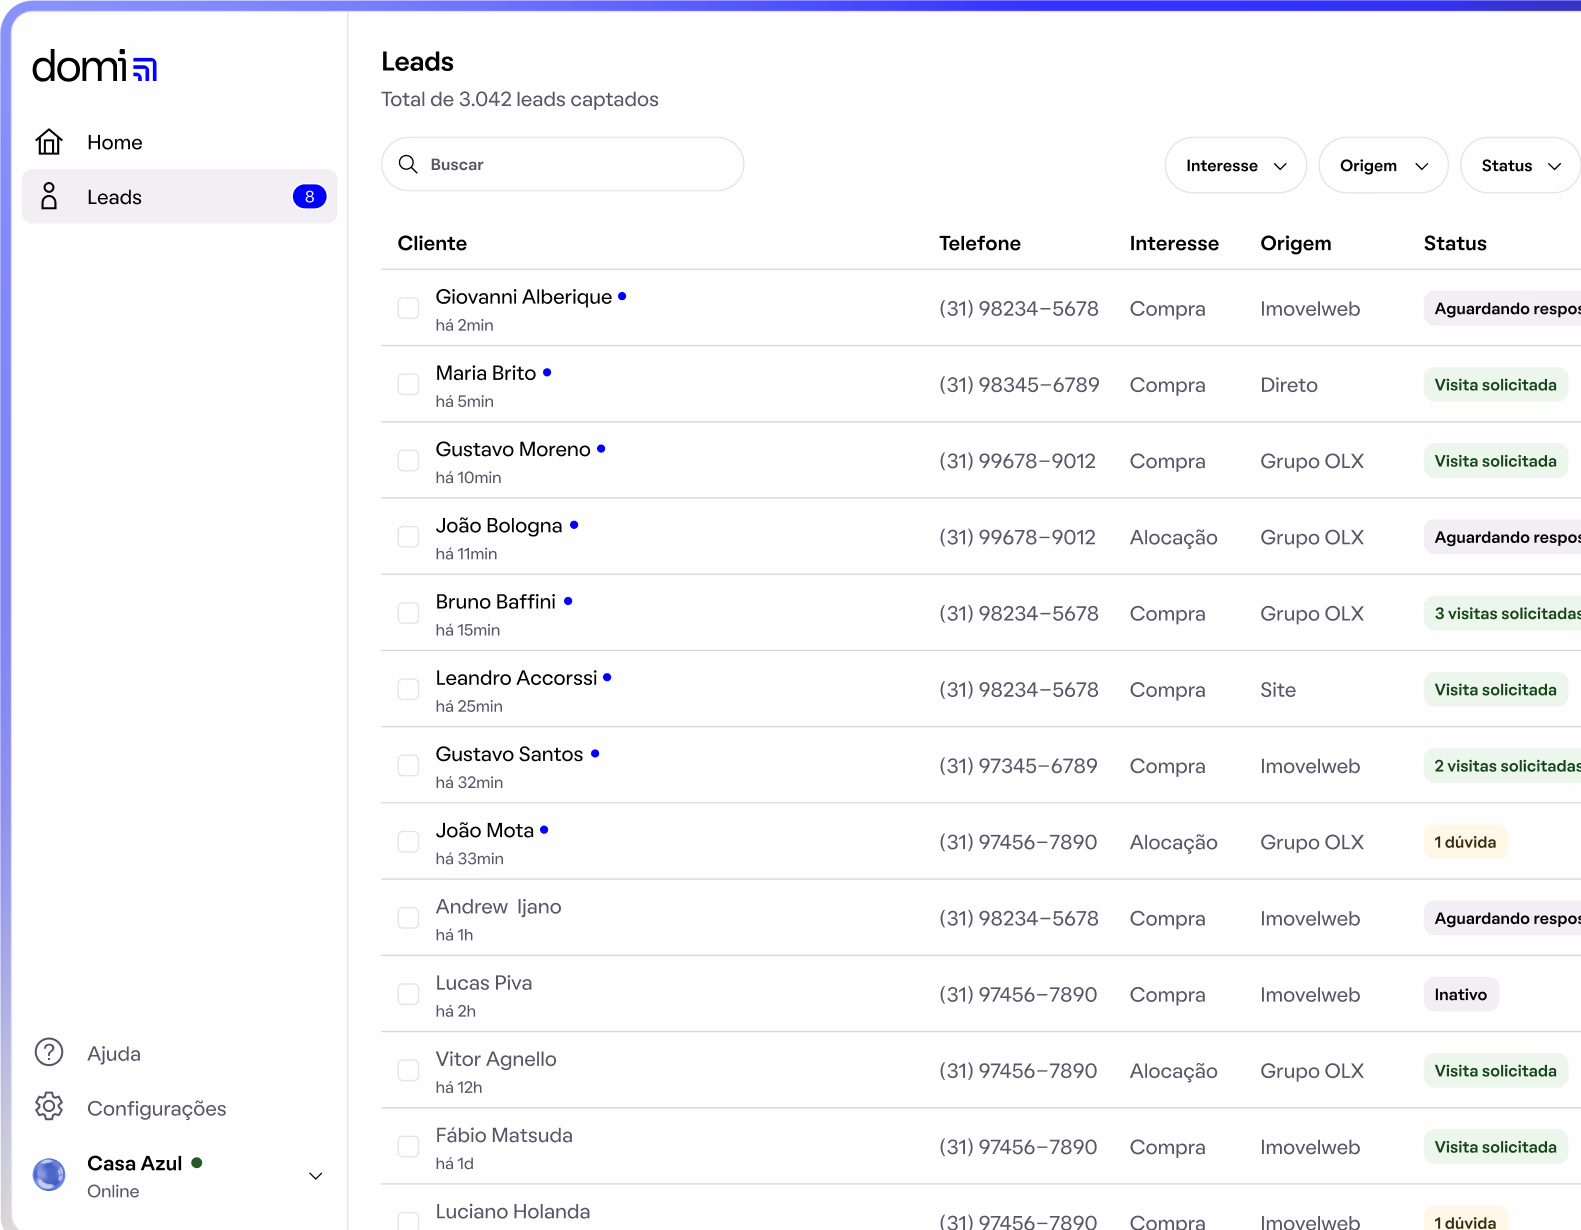Select the checkbox for João Bologna
The width and height of the screenshot is (1581, 1230).
[x=408, y=537]
